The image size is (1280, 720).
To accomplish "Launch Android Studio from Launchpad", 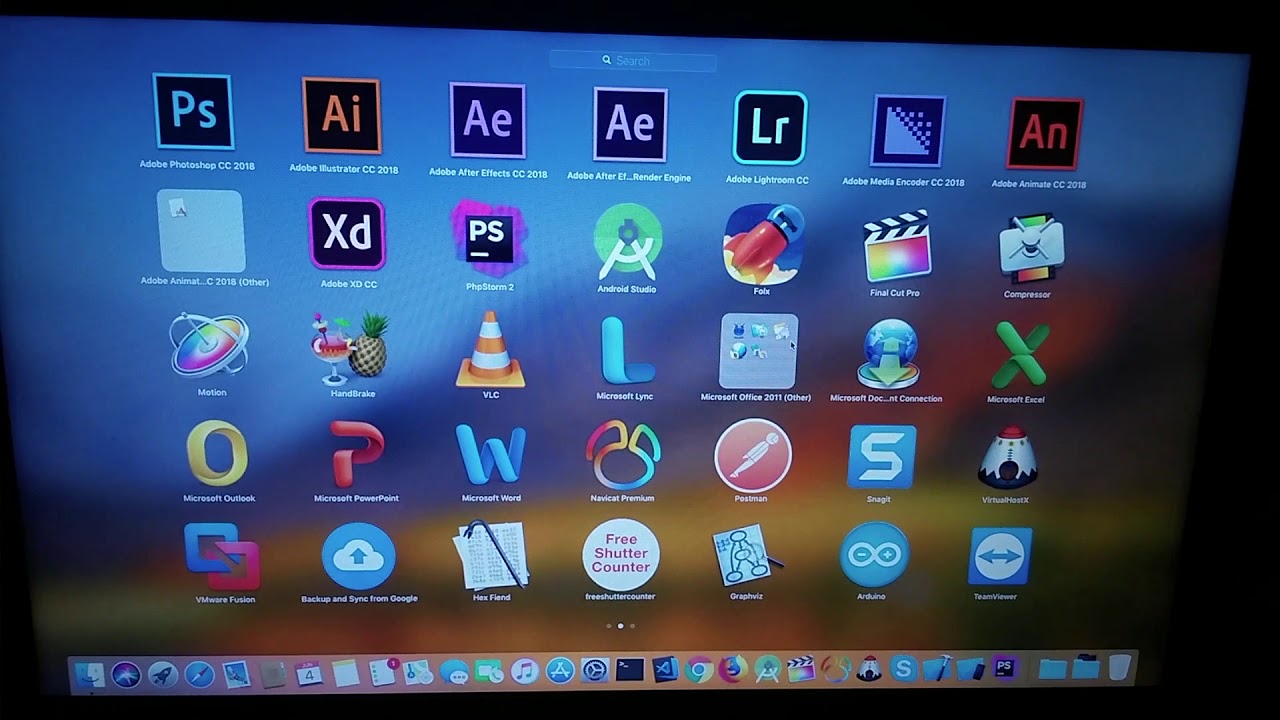I will tap(627, 241).
